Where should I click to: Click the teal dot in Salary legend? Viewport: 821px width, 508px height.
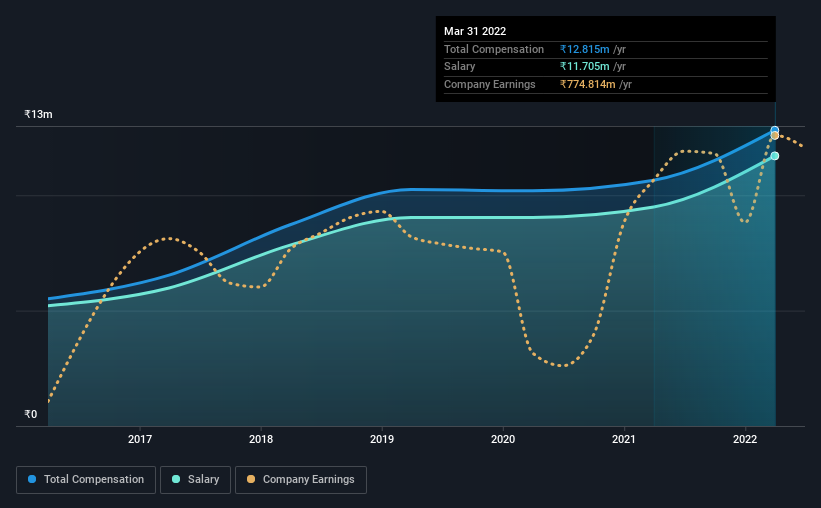tap(176, 479)
